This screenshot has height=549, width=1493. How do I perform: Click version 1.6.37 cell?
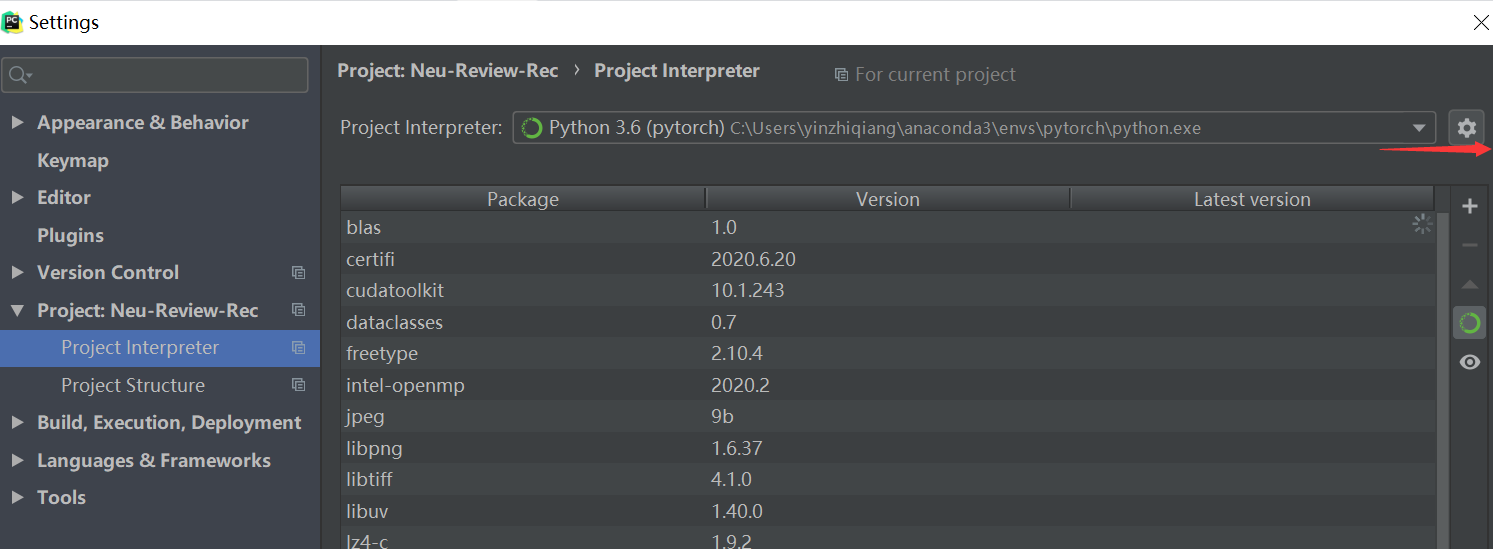tap(737, 448)
